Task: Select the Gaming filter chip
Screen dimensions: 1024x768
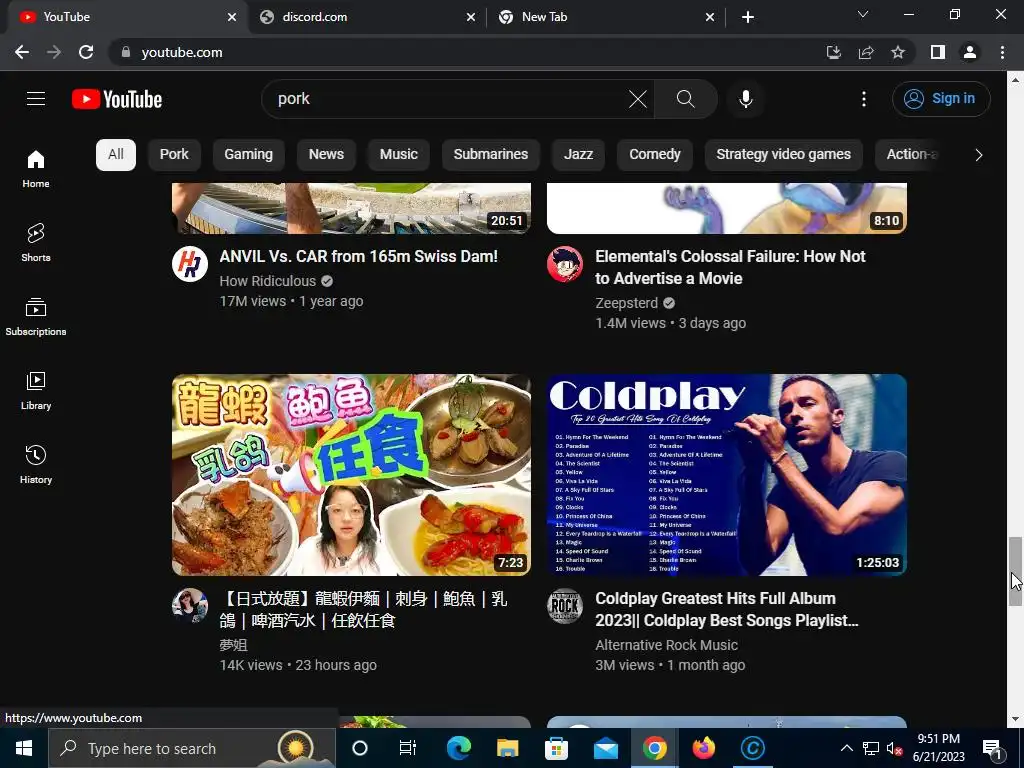Action: click(x=248, y=155)
